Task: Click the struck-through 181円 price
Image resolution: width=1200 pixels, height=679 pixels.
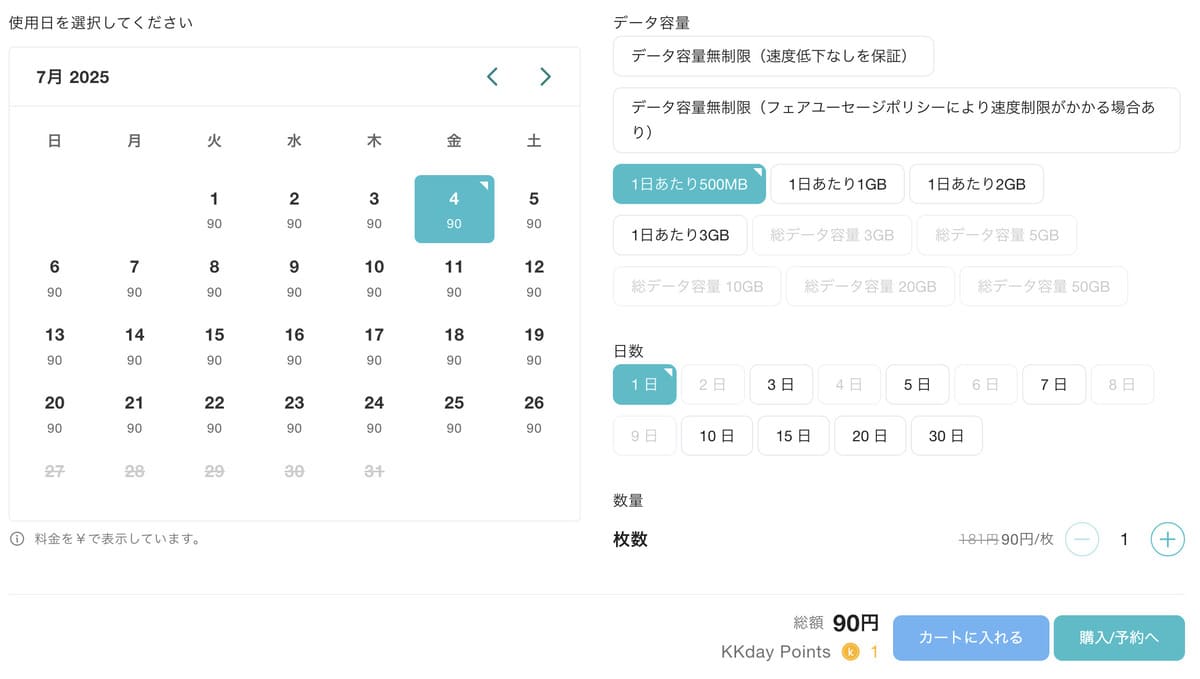Action: pos(978,540)
